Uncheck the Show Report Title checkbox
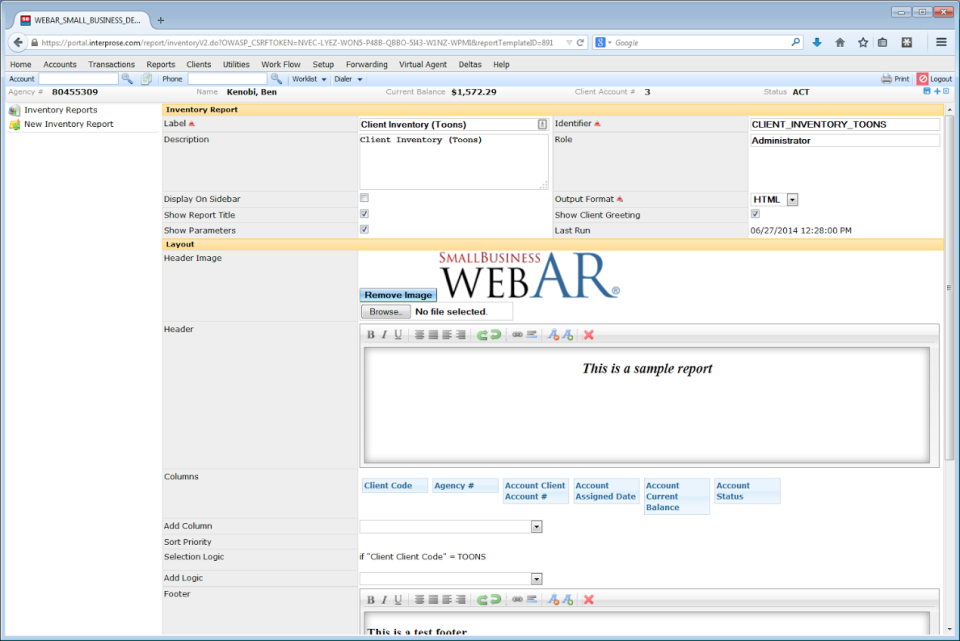The width and height of the screenshot is (960, 641). coord(364,214)
